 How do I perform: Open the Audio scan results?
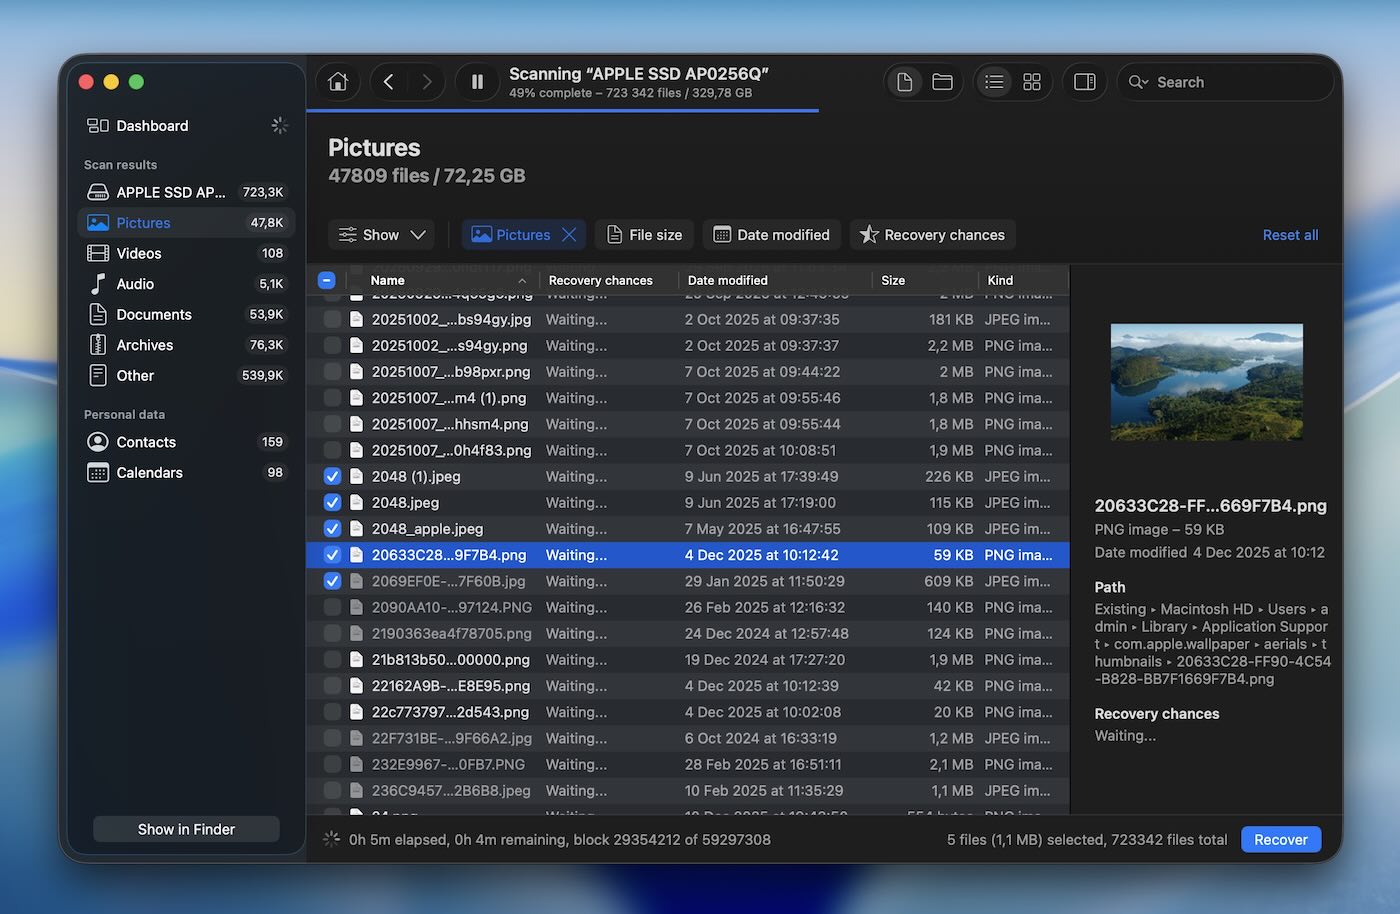133,284
